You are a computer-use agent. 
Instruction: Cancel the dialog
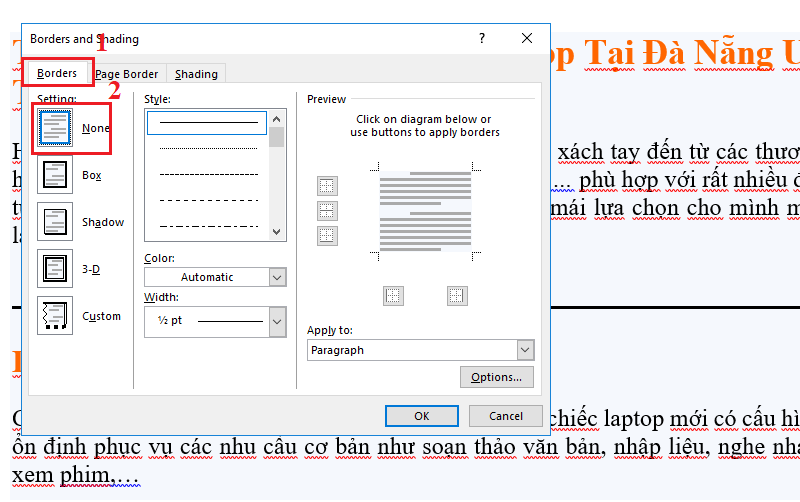[506, 416]
